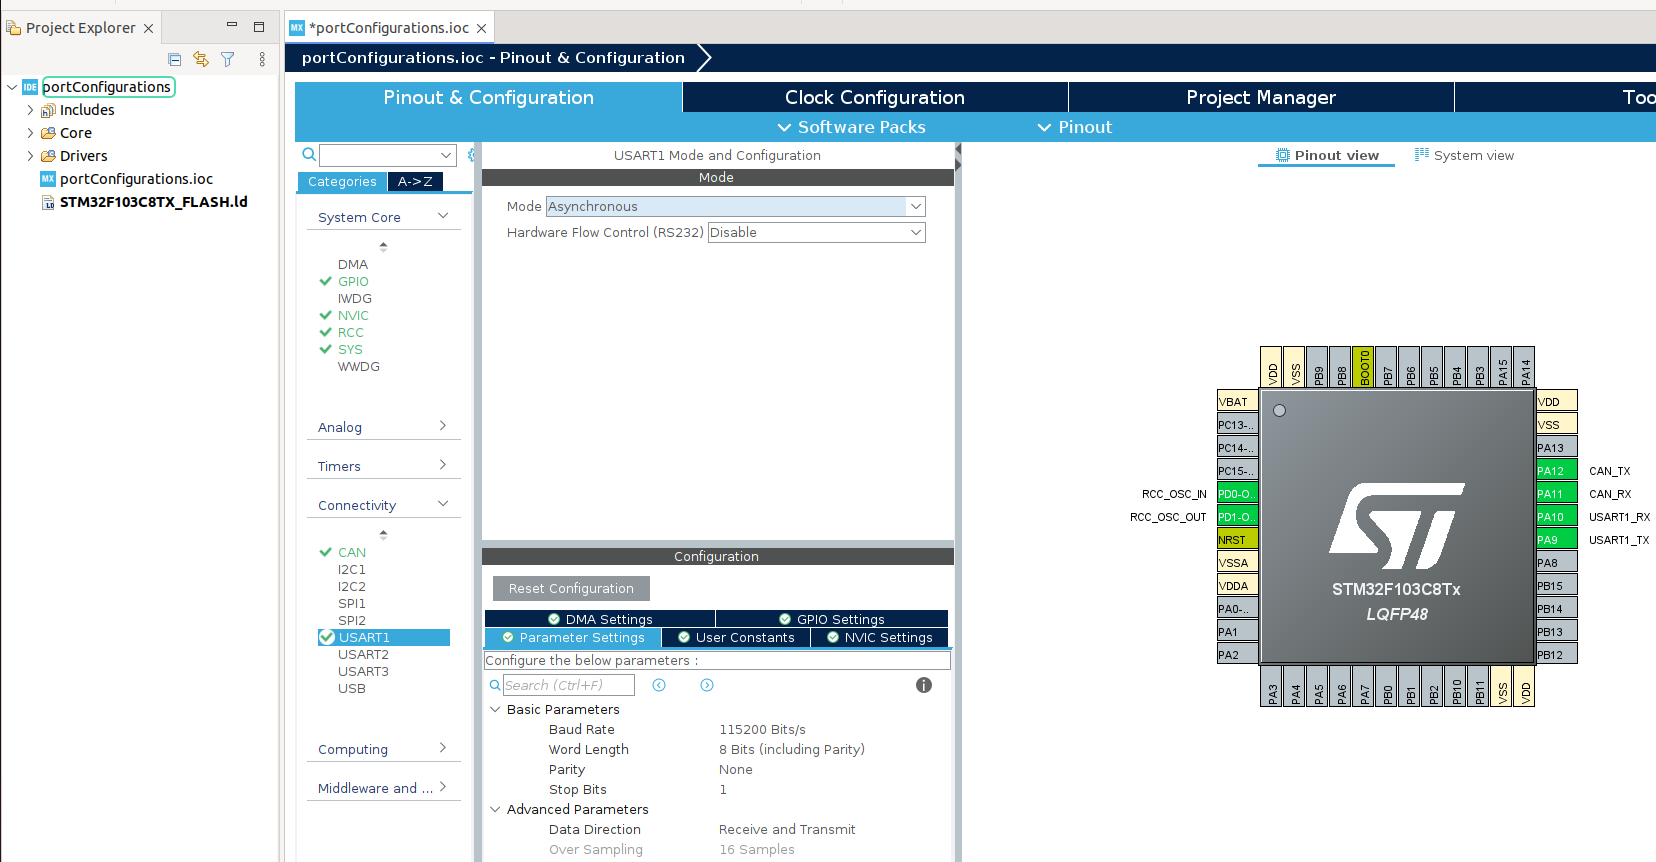1656x862 pixels.
Task: Collapse all in Project Explorer toolbar
Action: pyautogui.click(x=175, y=60)
